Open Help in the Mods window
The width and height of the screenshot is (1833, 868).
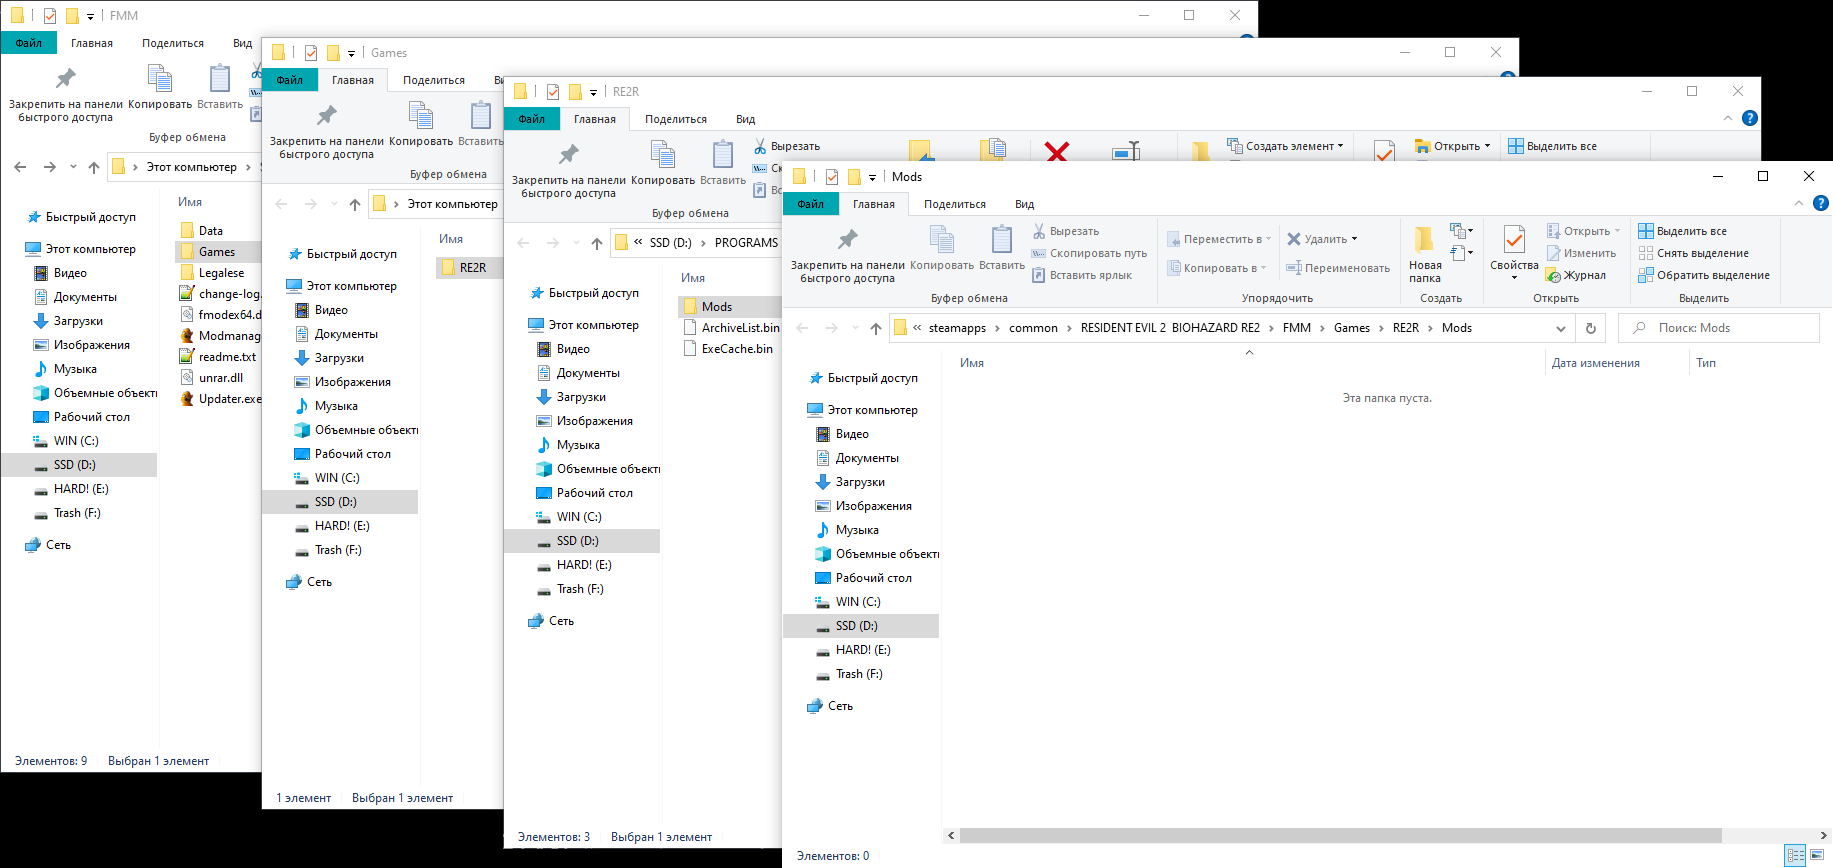pos(1821,203)
